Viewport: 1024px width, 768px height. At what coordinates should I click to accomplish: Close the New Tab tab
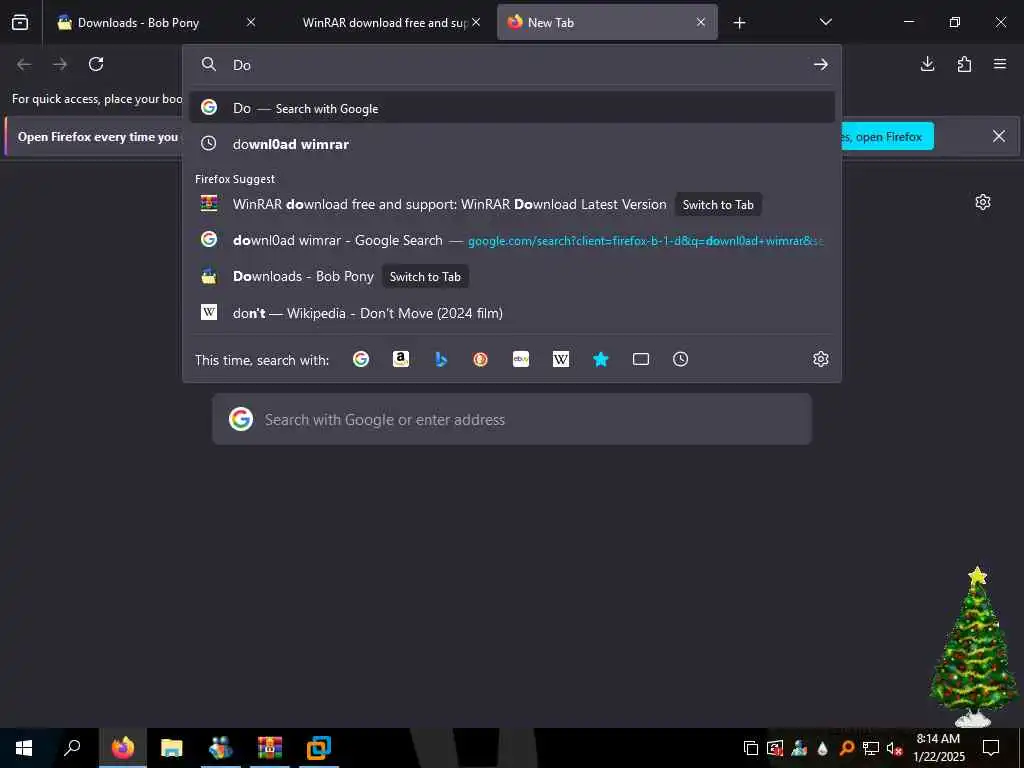pos(701,22)
